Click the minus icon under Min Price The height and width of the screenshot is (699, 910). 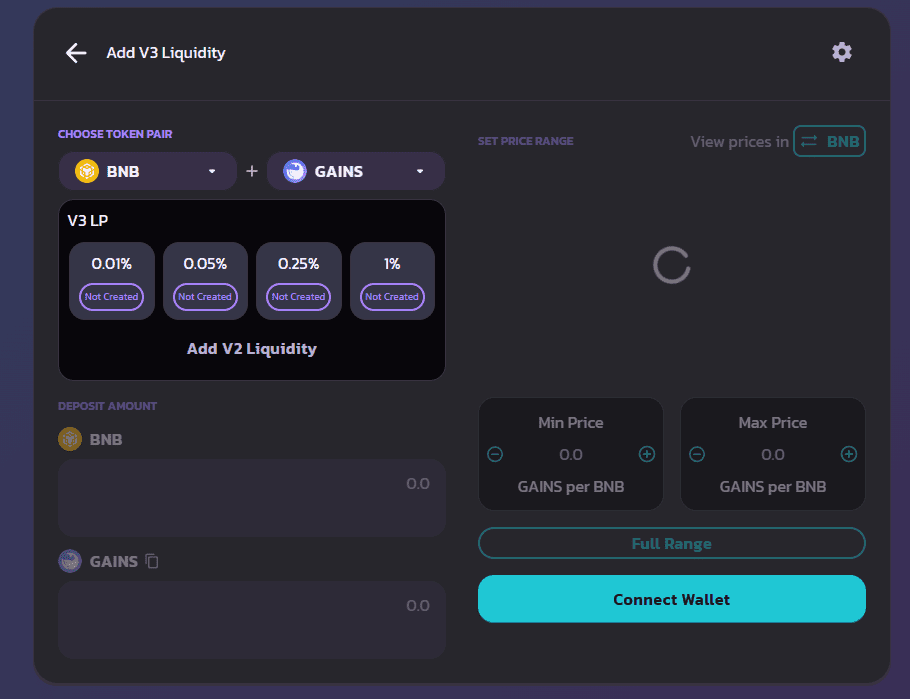coord(495,455)
